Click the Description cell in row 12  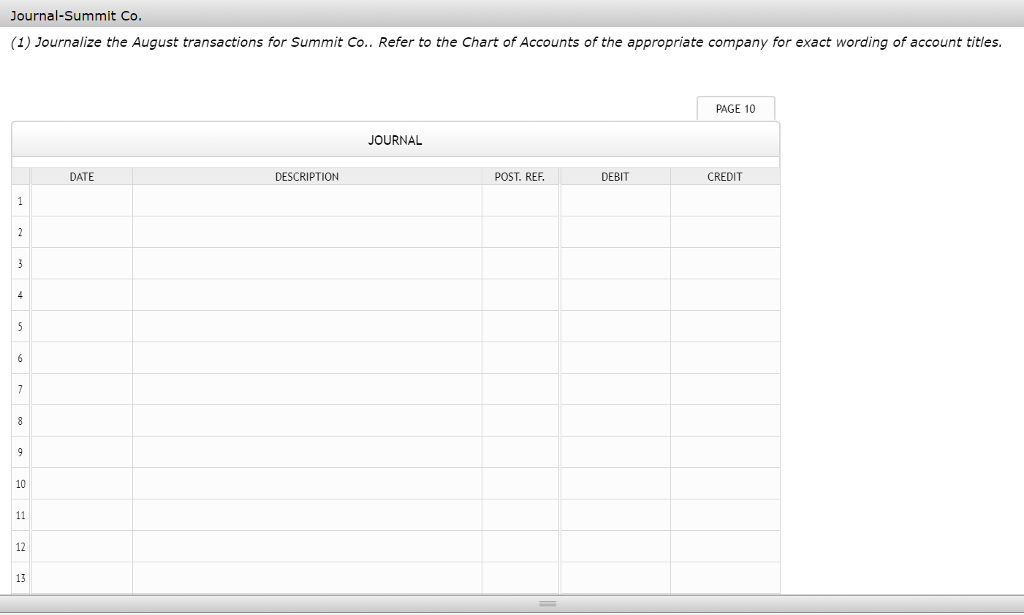tap(307, 546)
